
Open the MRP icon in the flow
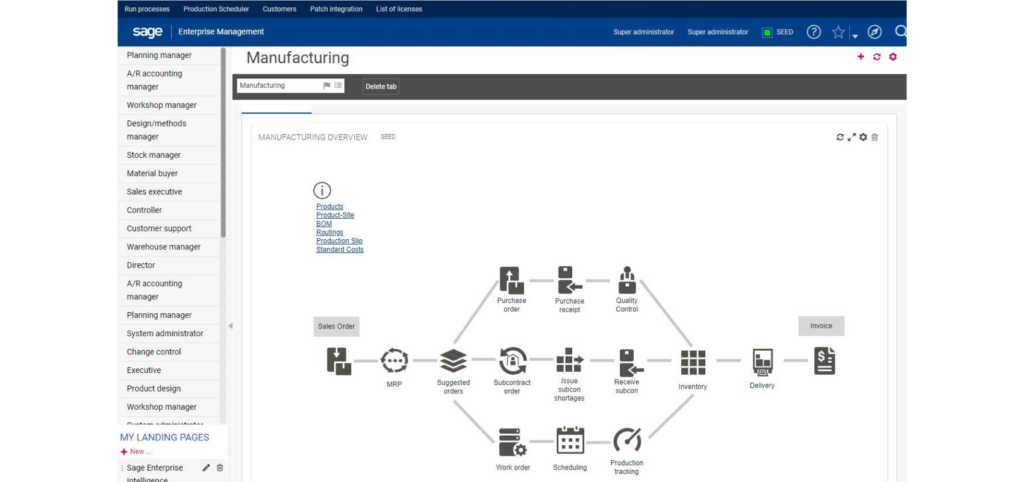[394, 361]
